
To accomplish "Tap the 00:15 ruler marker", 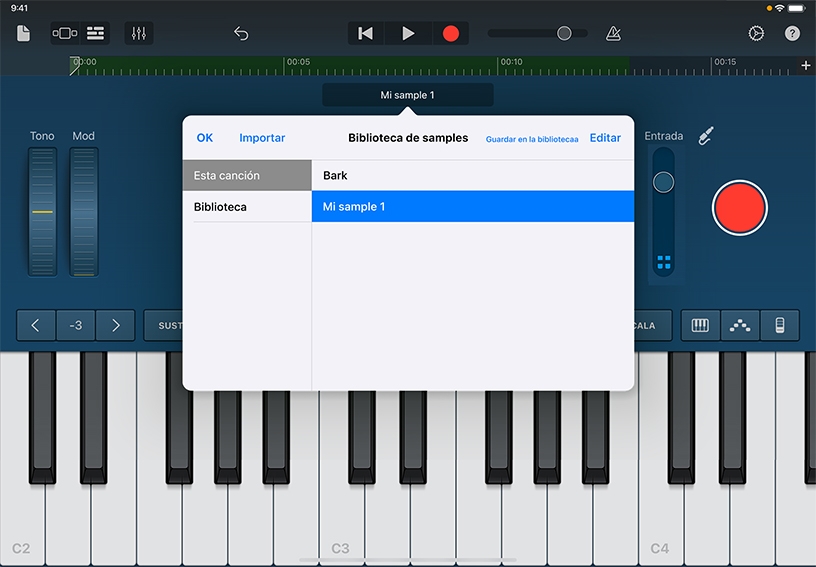I will point(725,62).
